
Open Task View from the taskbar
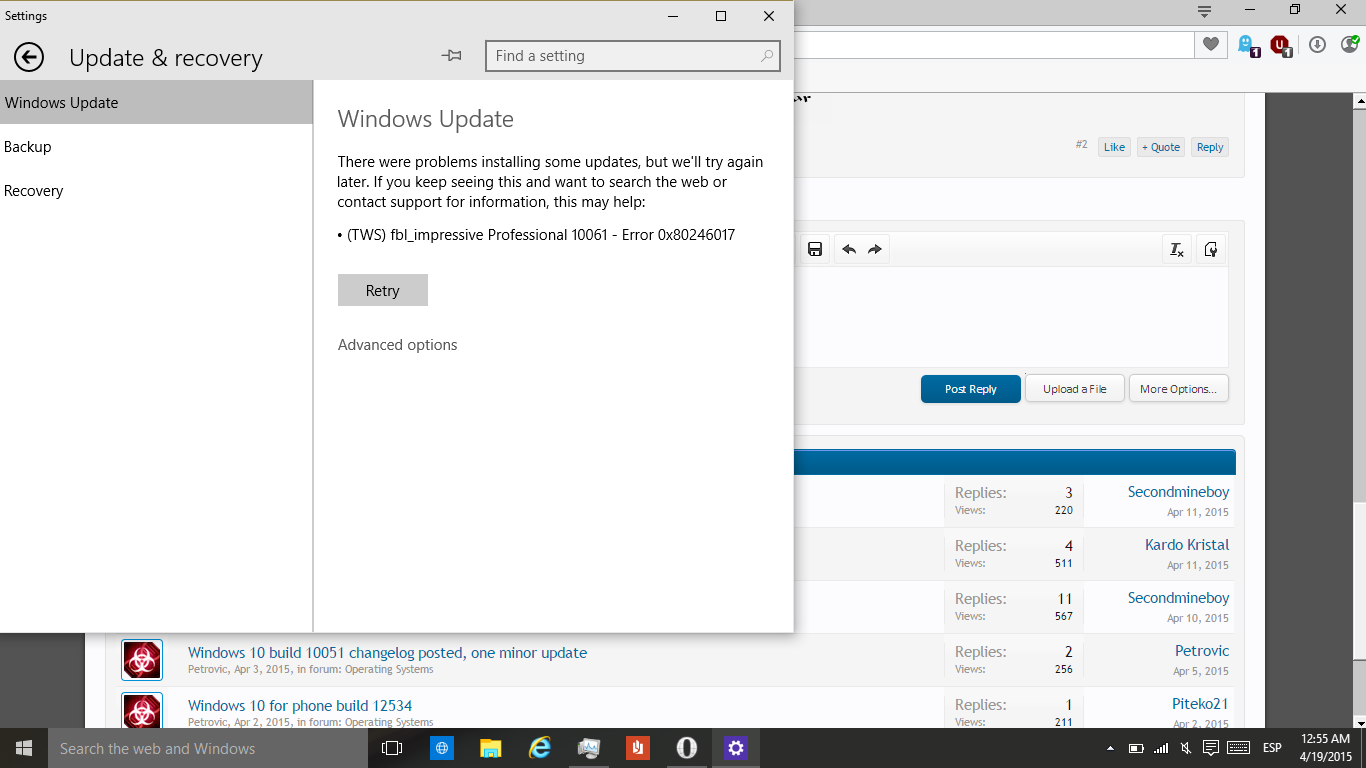392,748
